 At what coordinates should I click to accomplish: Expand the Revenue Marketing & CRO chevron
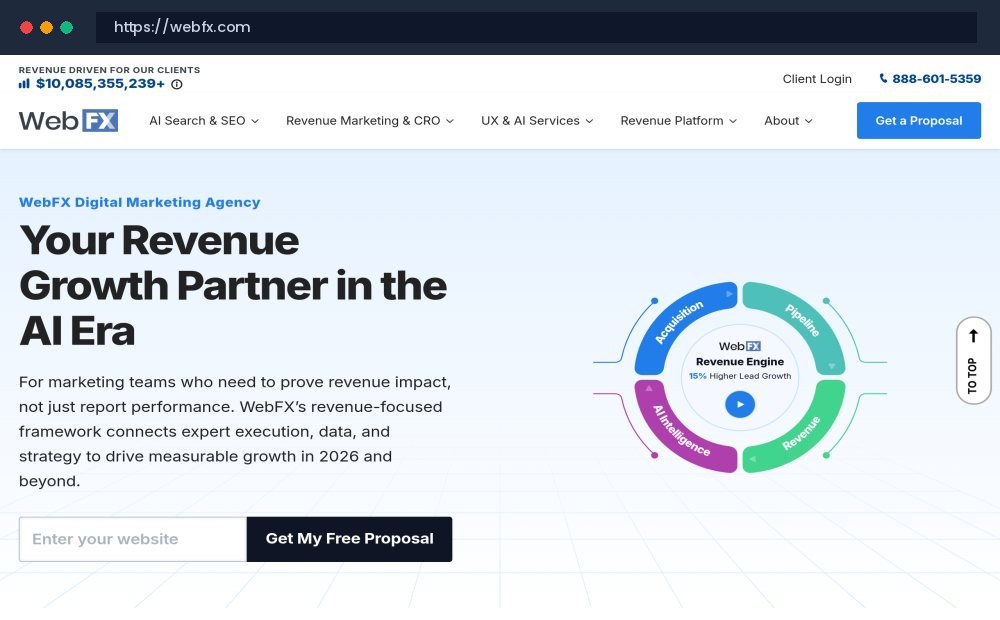point(450,121)
